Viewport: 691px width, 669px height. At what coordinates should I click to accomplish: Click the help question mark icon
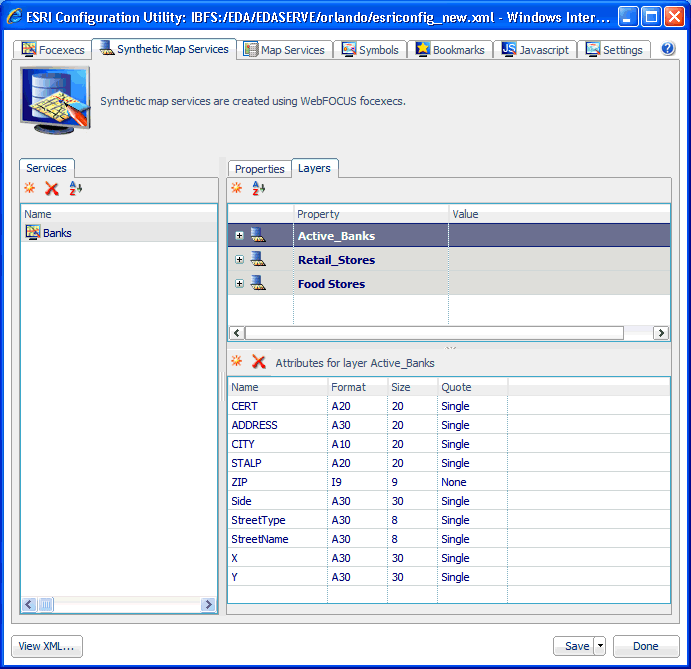coord(668,48)
